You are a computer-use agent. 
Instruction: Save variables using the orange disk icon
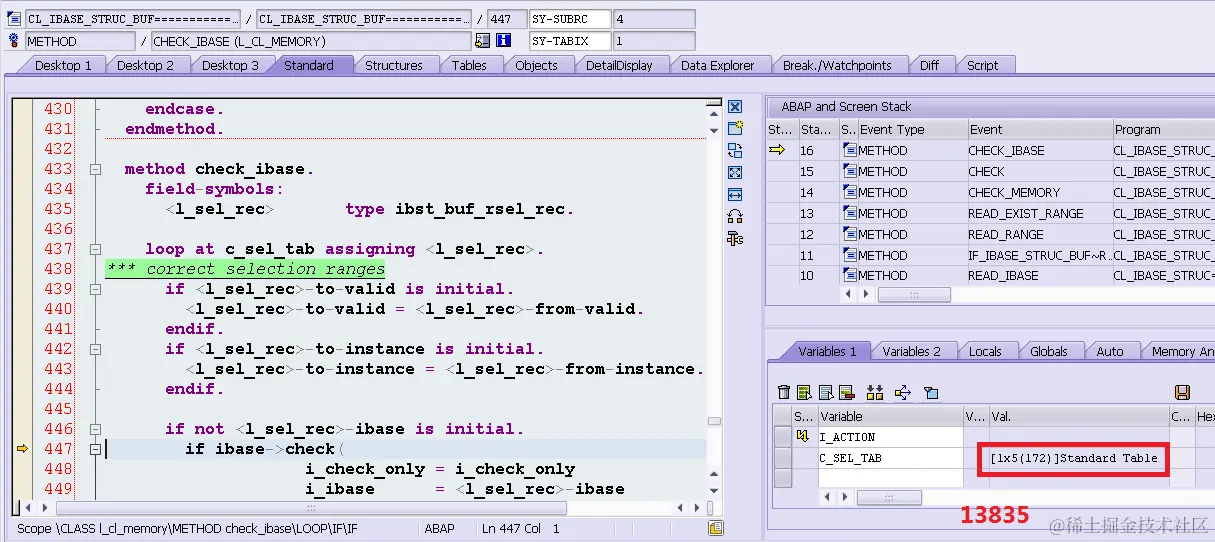[x=1182, y=392]
